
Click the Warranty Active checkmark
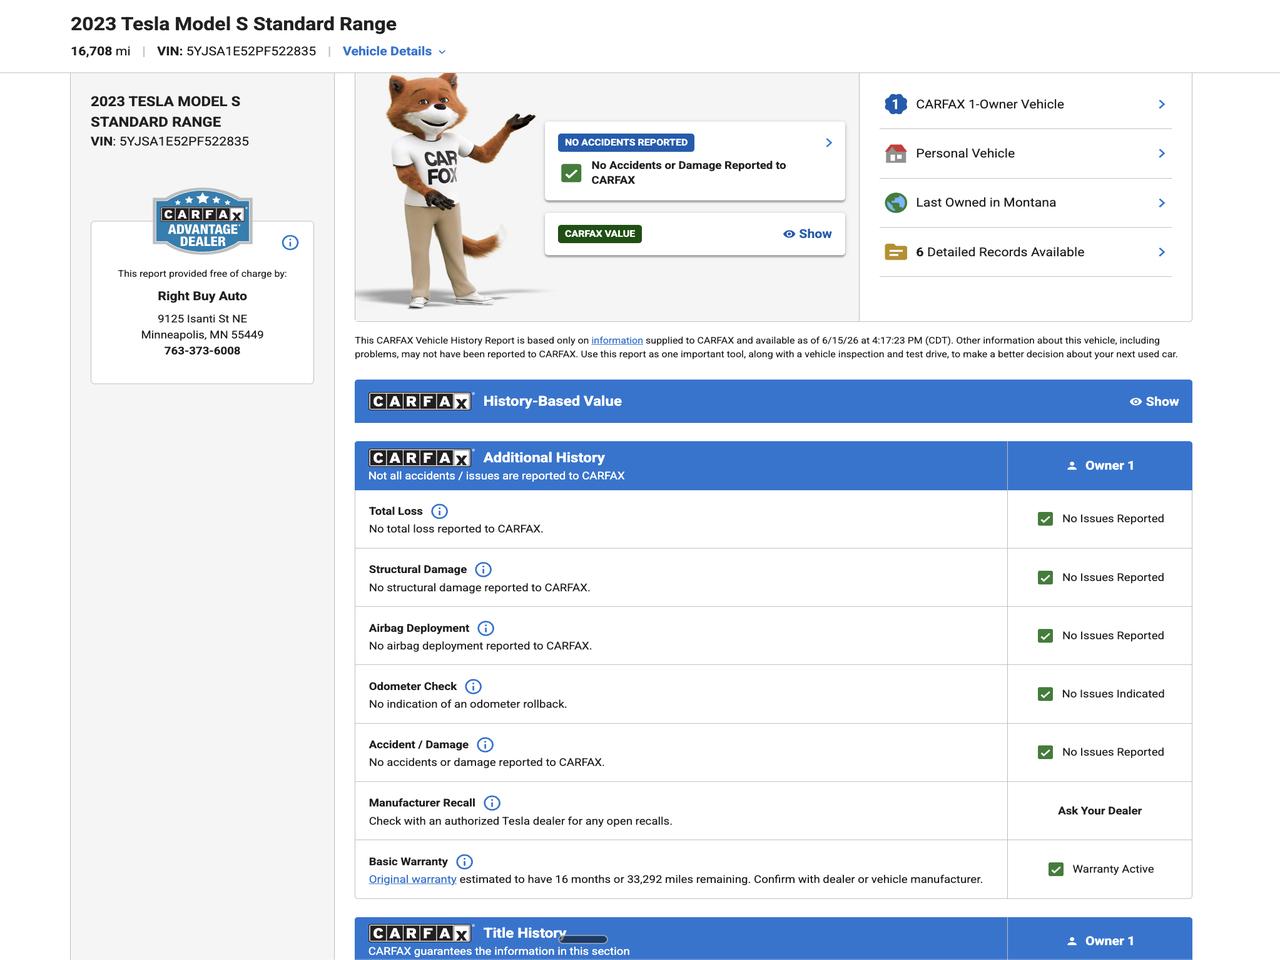pos(1055,869)
